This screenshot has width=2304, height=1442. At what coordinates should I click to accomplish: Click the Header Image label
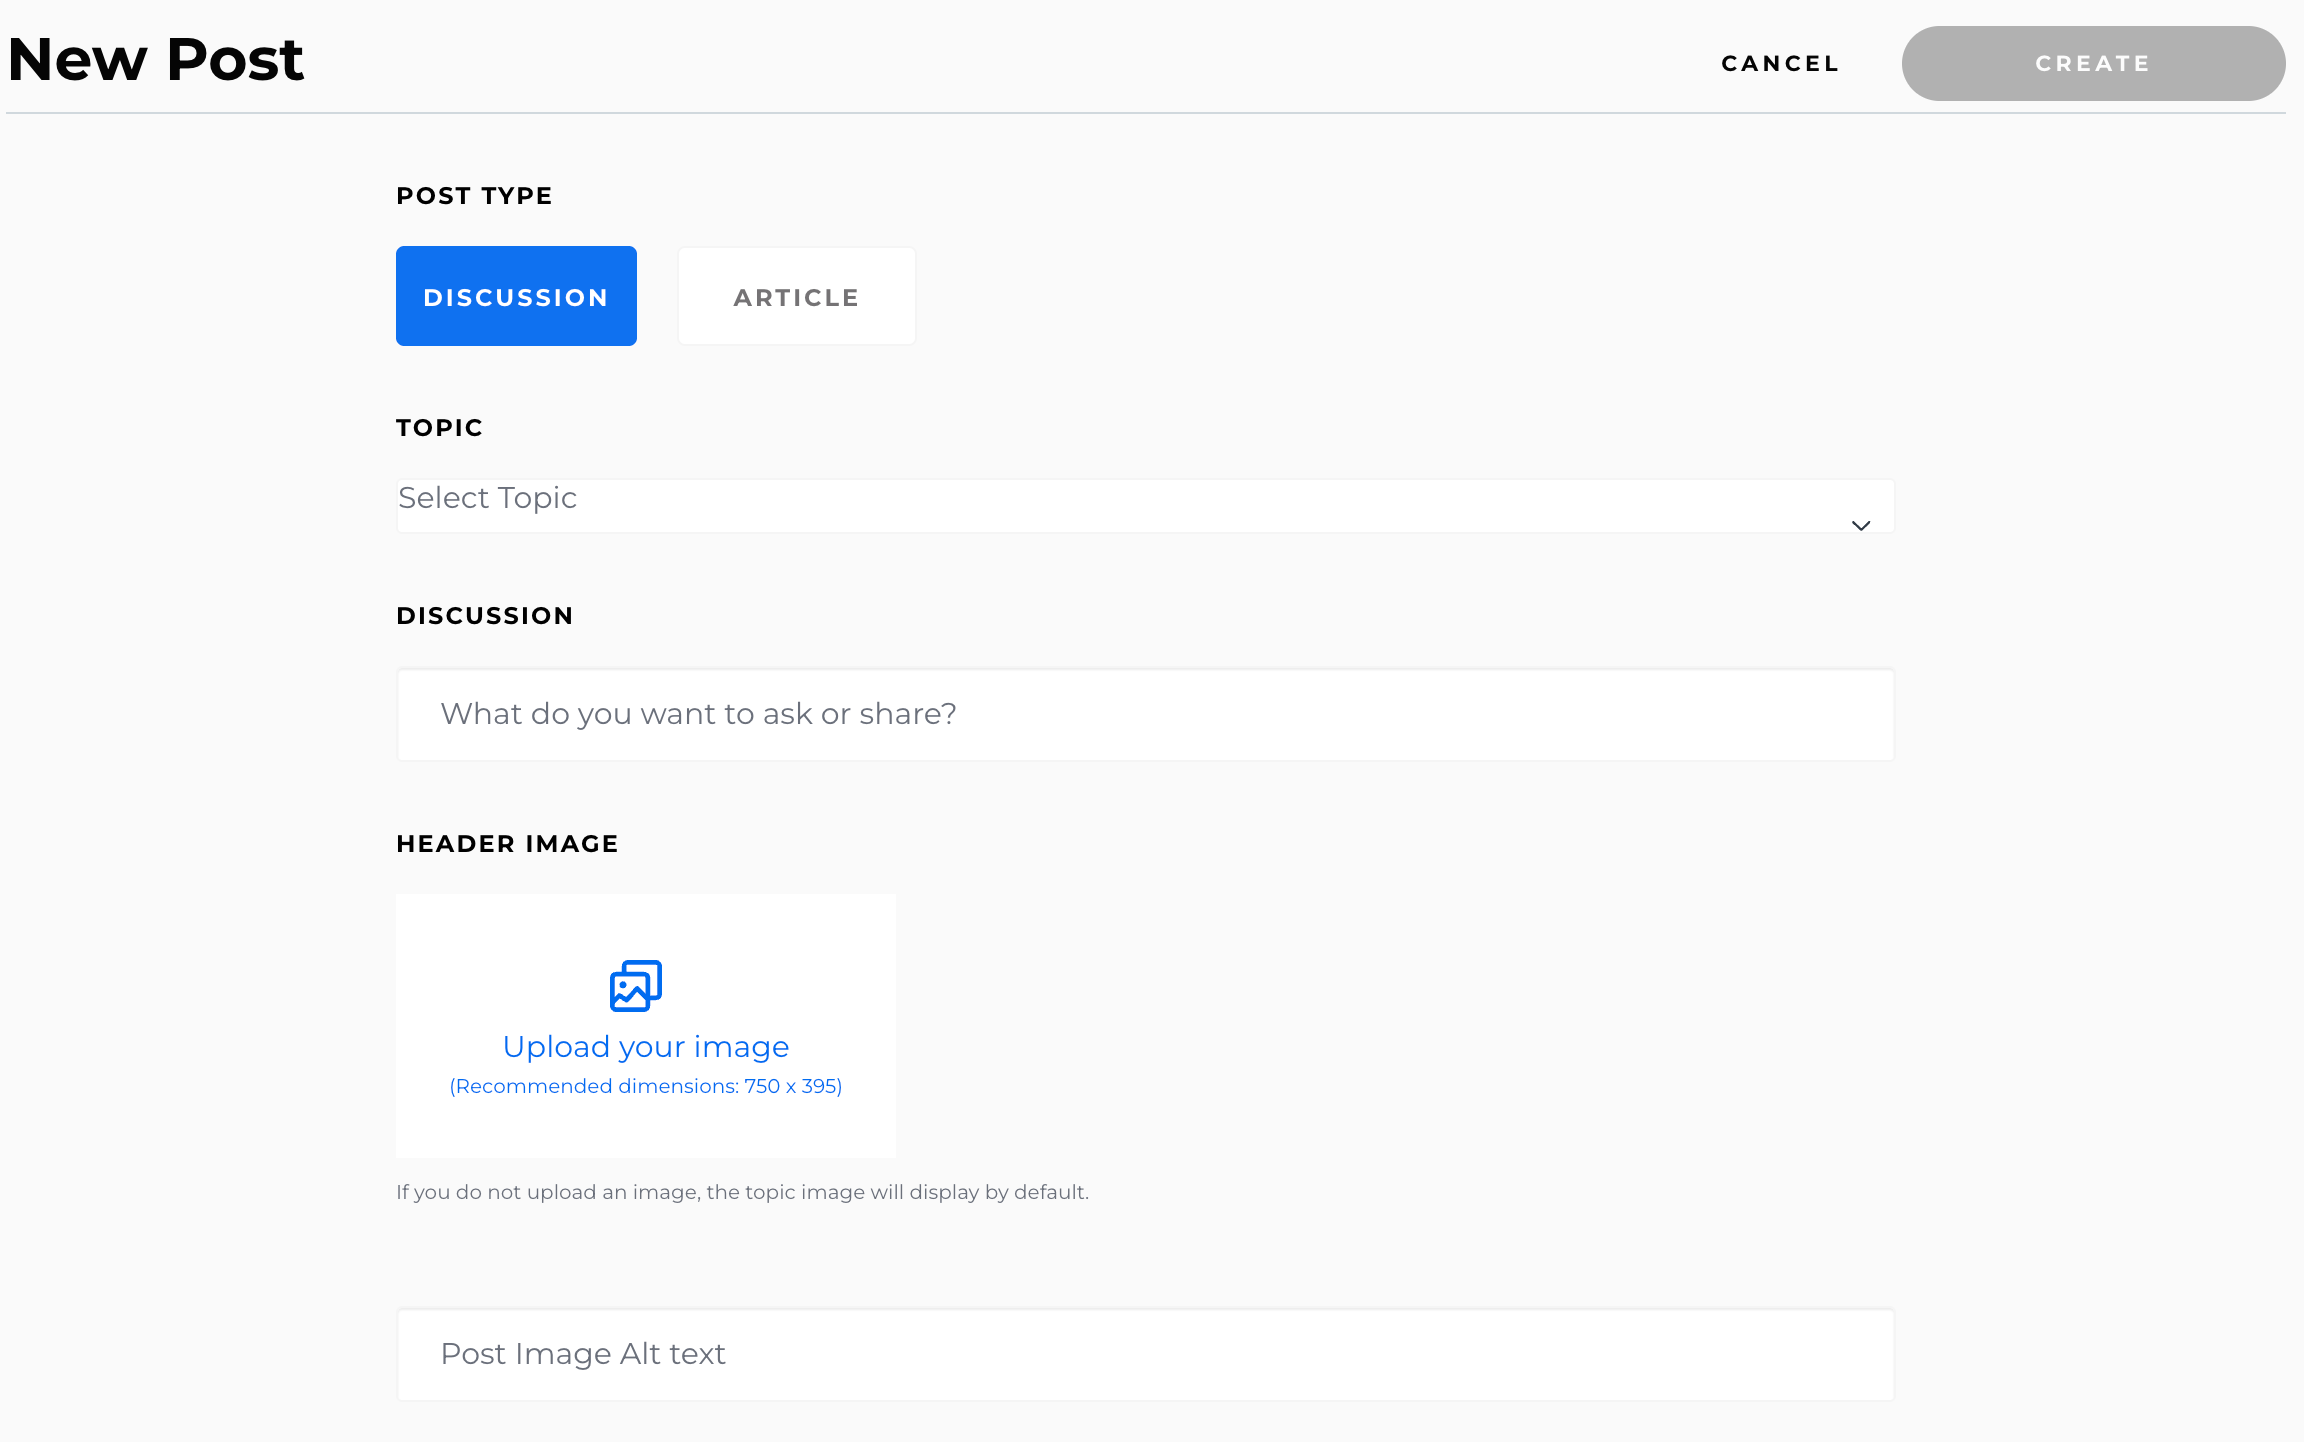coord(507,844)
